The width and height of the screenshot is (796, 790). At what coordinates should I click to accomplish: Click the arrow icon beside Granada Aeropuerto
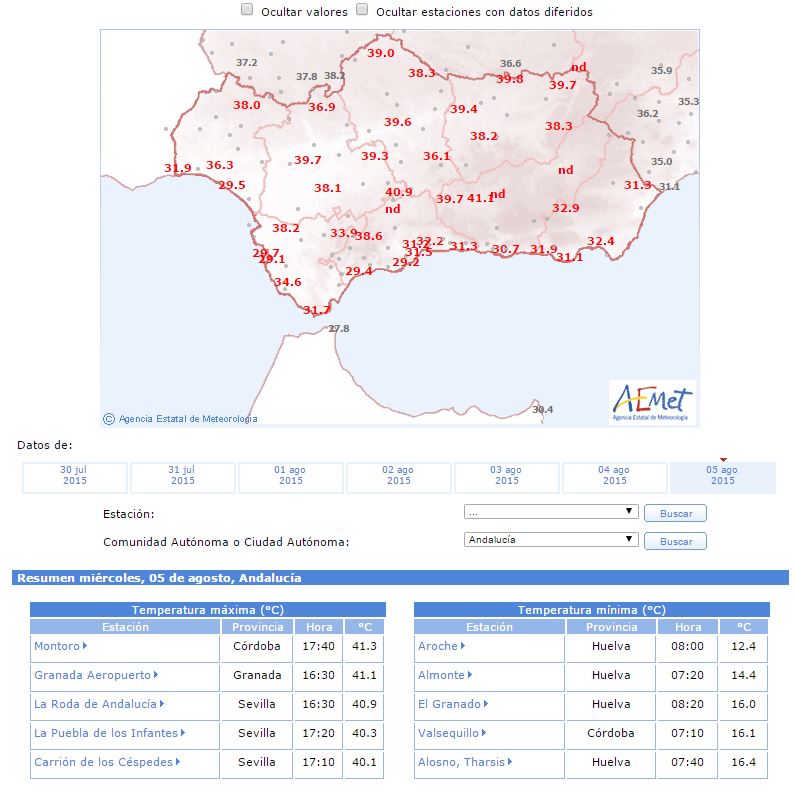[156, 676]
